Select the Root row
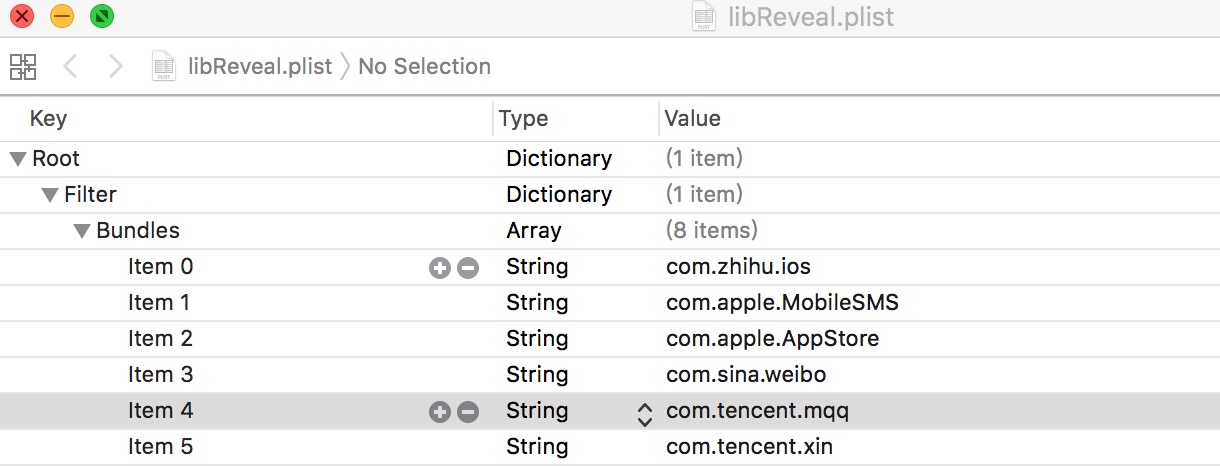 point(610,159)
